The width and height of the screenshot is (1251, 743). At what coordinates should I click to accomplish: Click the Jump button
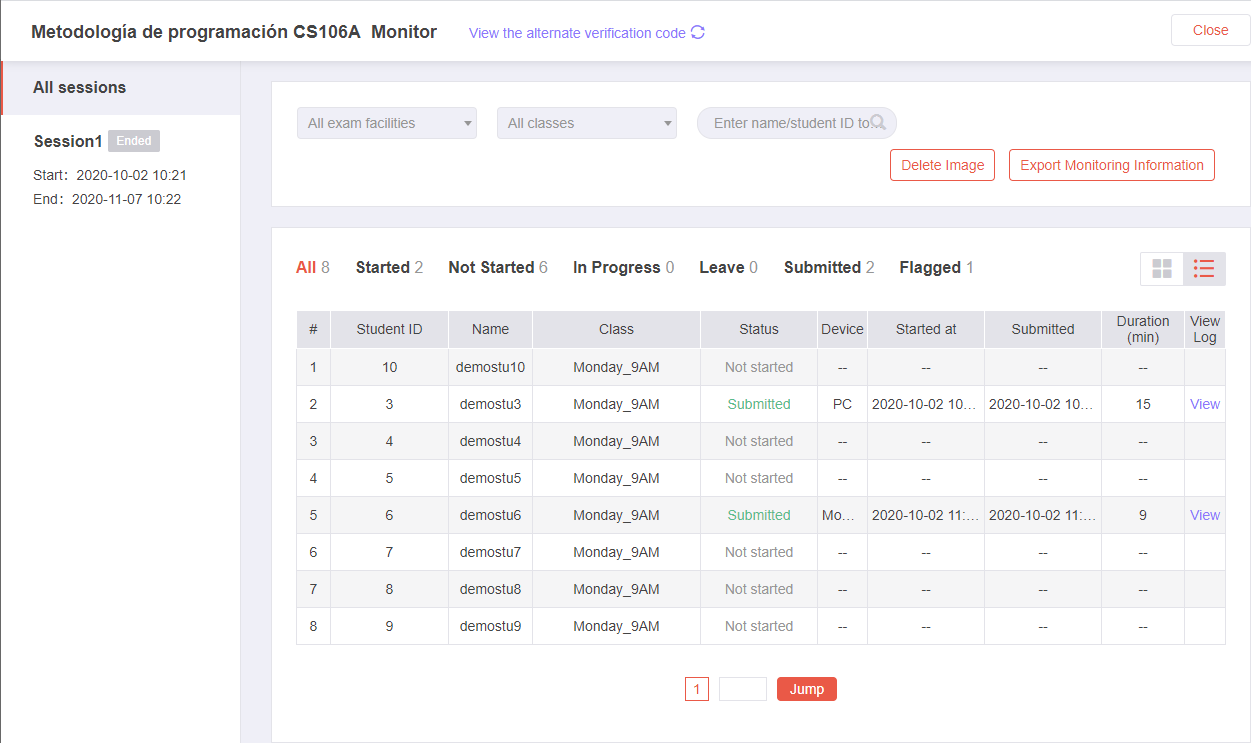[x=807, y=689]
